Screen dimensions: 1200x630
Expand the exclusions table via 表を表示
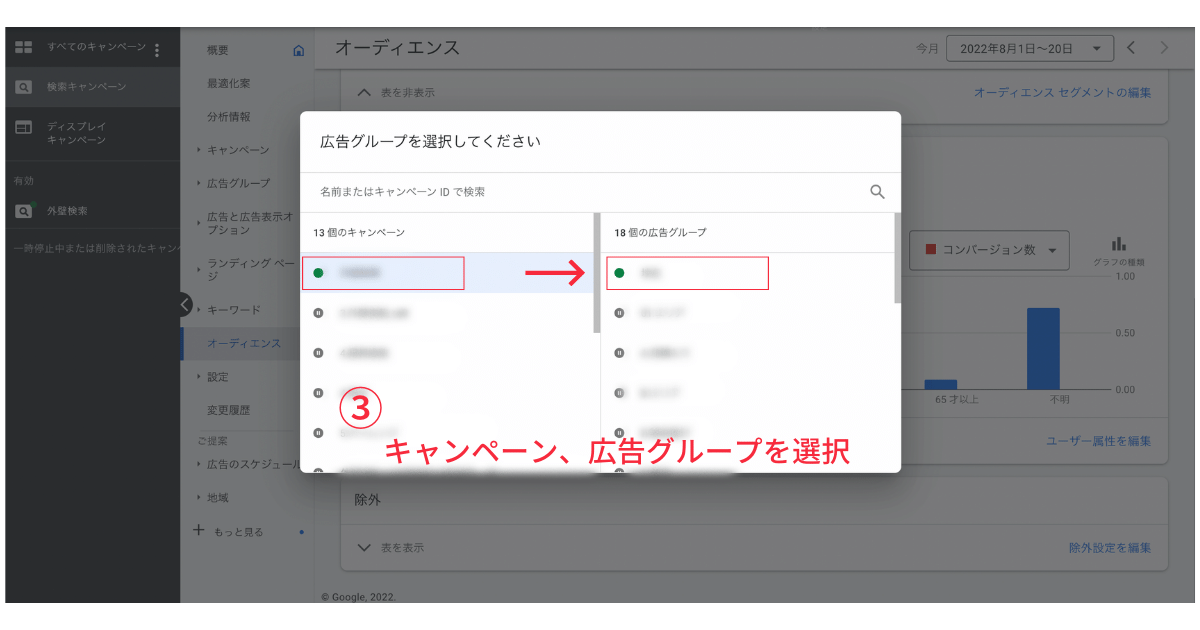click(x=391, y=548)
